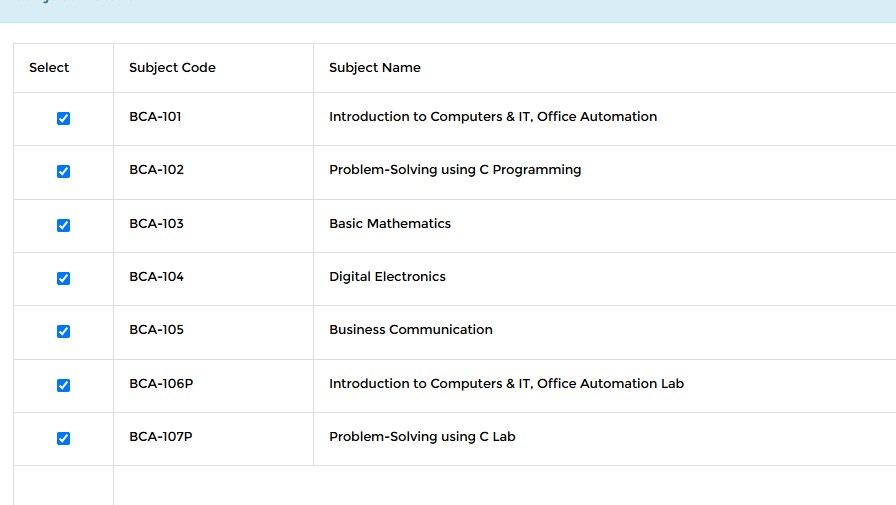Click the Office Automation Lab subject name
This screenshot has height=505, width=896.
[506, 384]
